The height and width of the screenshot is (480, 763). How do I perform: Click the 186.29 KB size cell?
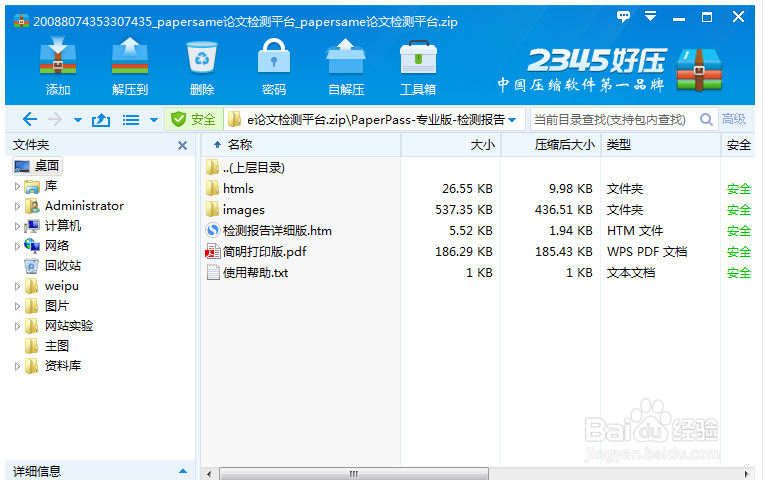coord(464,252)
